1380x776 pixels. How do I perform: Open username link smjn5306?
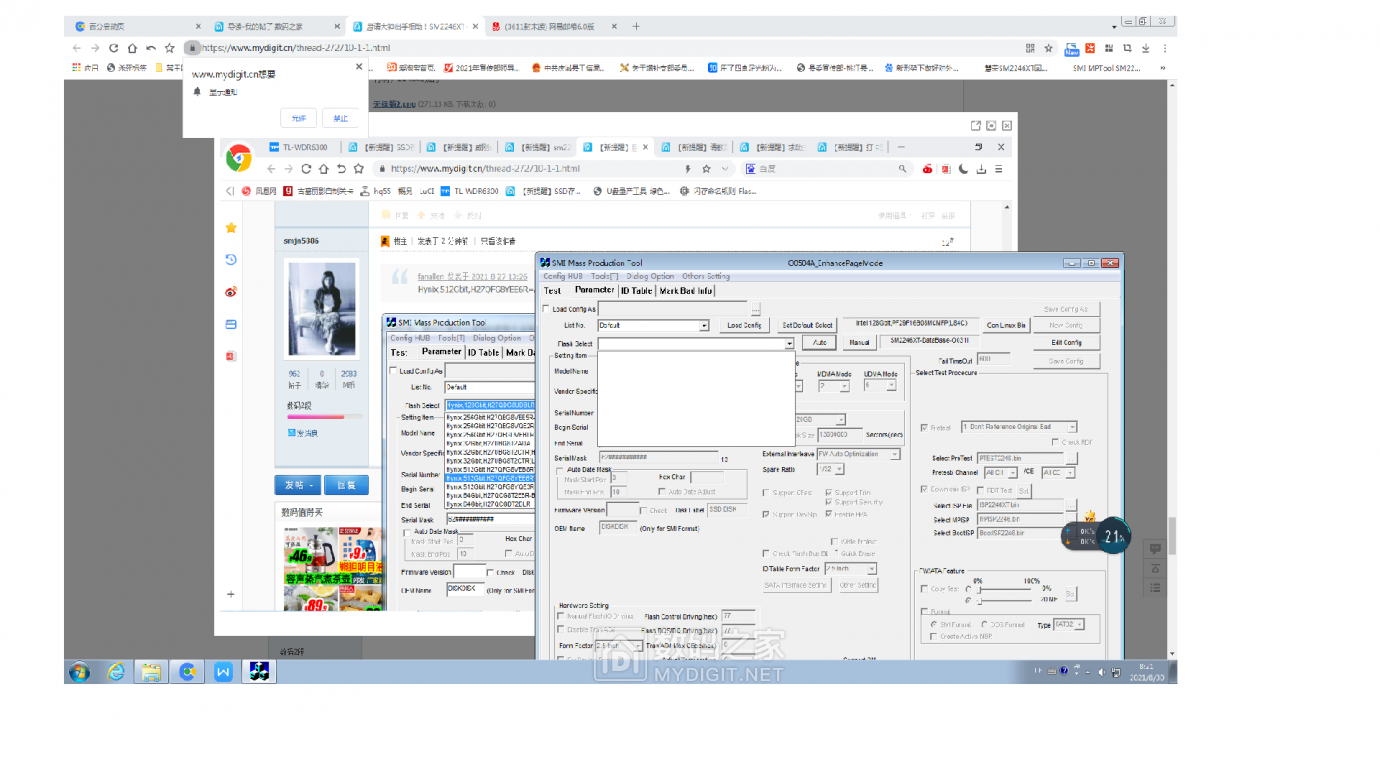[301, 240]
